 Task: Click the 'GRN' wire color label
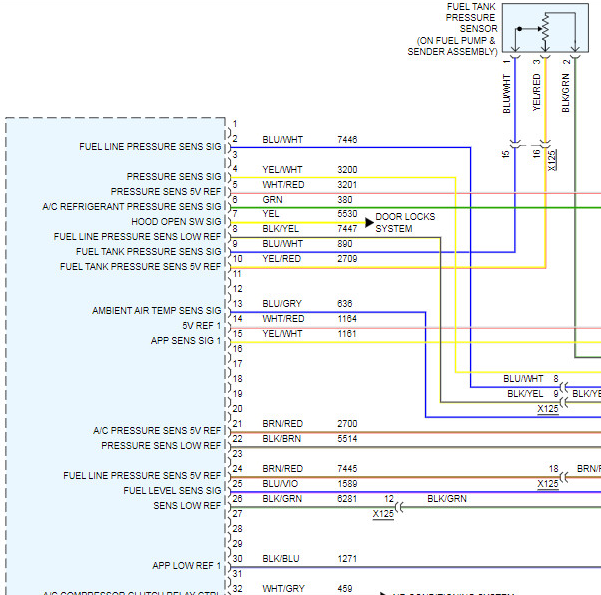point(273,199)
